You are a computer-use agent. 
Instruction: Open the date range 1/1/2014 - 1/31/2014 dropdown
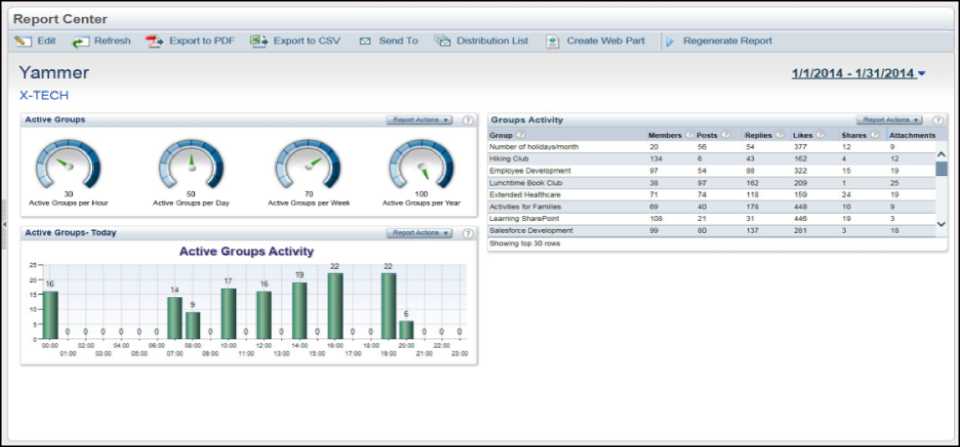(x=858, y=73)
